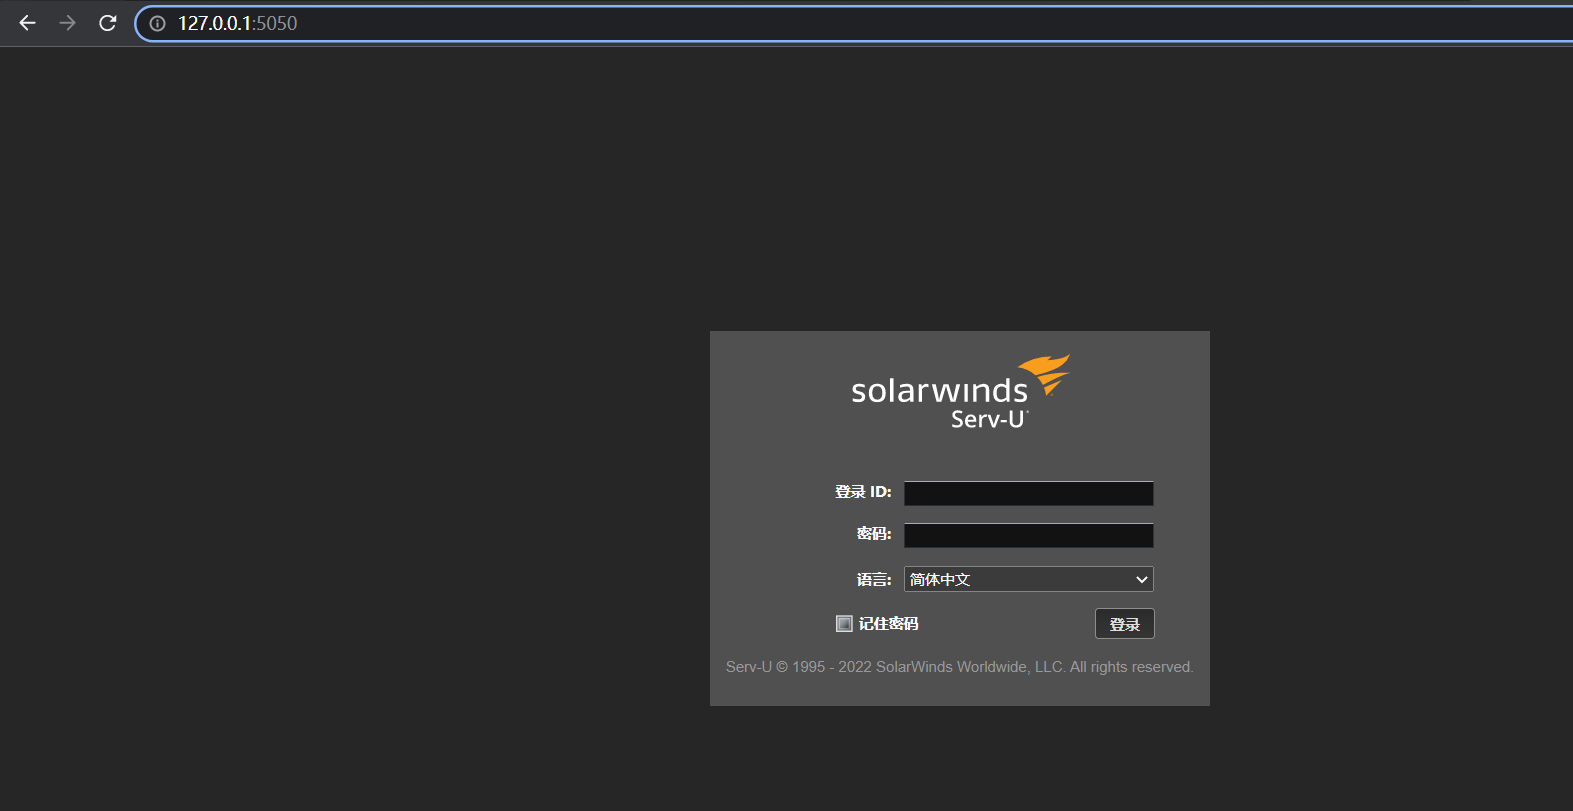1573x811 pixels.
Task: Open the 语言 dropdown showing 简体中文
Action: tap(1029, 579)
